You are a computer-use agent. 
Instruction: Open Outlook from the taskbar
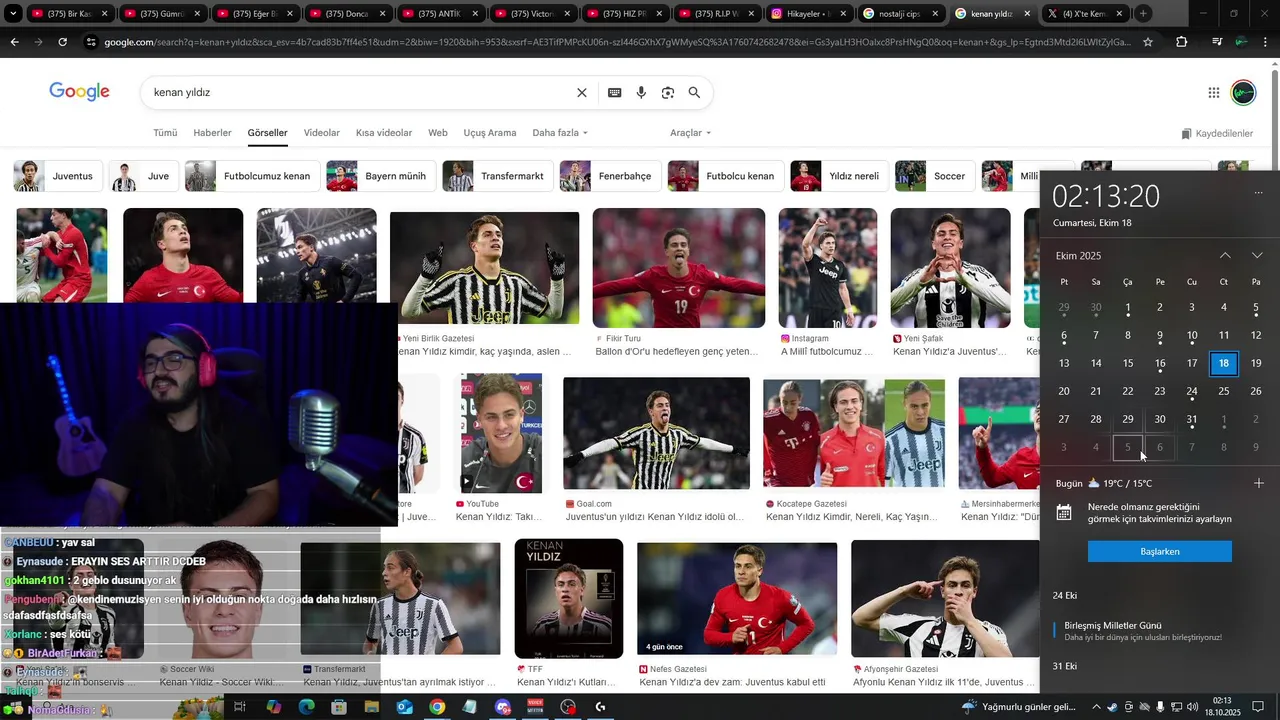point(404,707)
